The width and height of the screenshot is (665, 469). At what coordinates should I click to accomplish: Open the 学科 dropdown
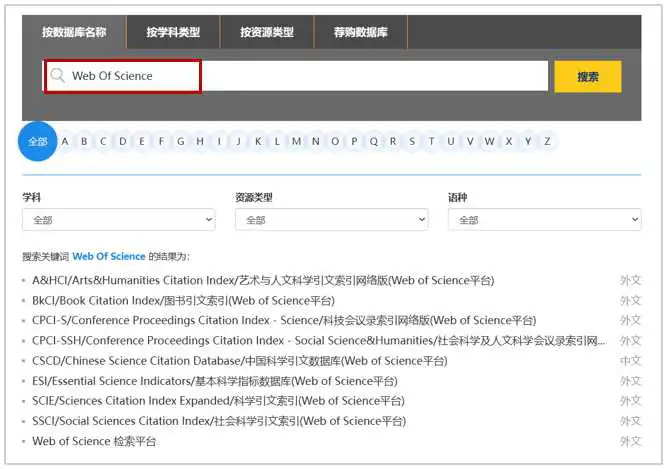pyautogui.click(x=119, y=220)
